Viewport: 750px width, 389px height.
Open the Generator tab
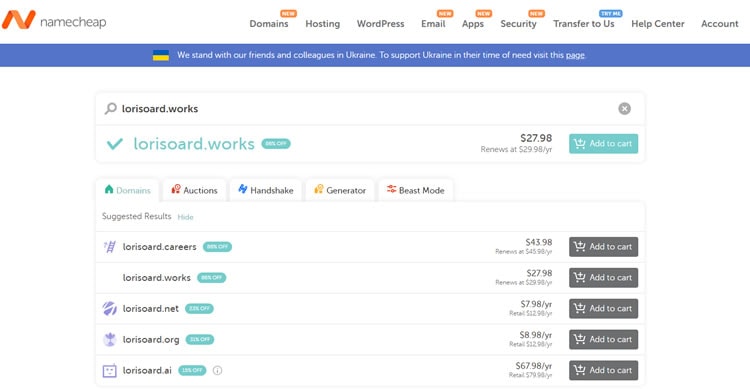(340, 190)
